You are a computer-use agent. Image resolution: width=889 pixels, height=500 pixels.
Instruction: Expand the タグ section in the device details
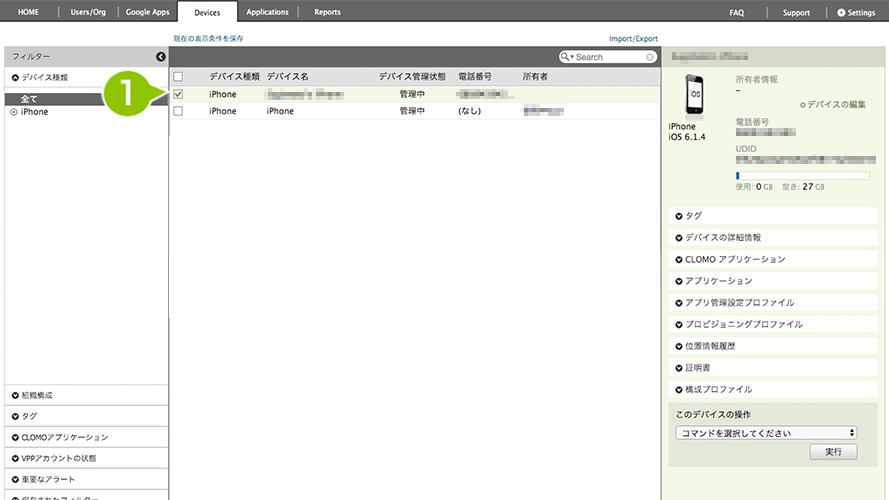(x=773, y=216)
